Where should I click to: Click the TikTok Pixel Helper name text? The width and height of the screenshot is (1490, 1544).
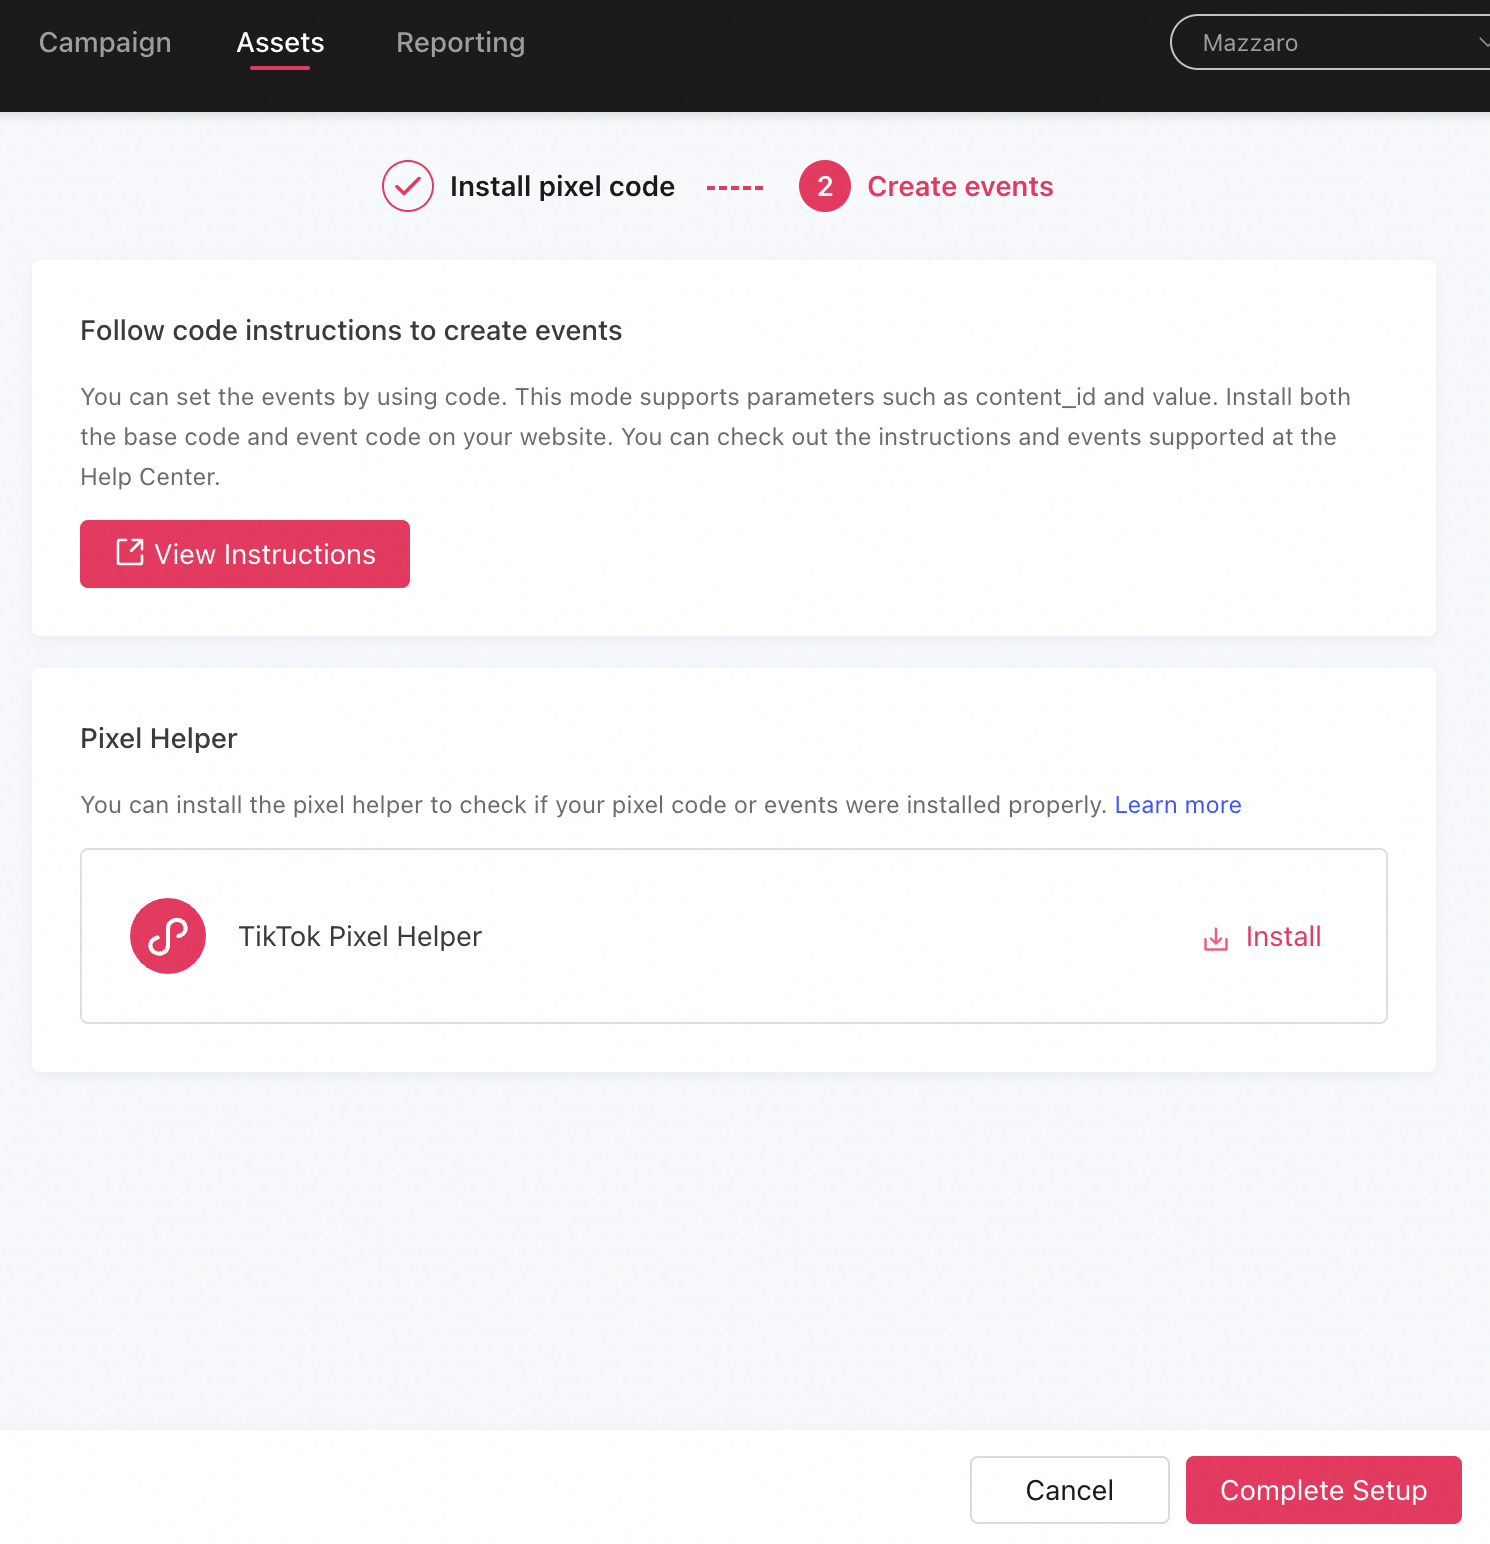[360, 937]
